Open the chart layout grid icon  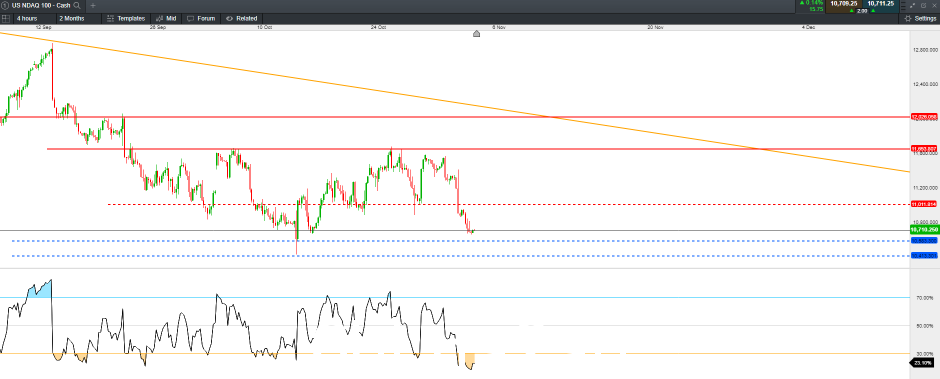(5, 19)
